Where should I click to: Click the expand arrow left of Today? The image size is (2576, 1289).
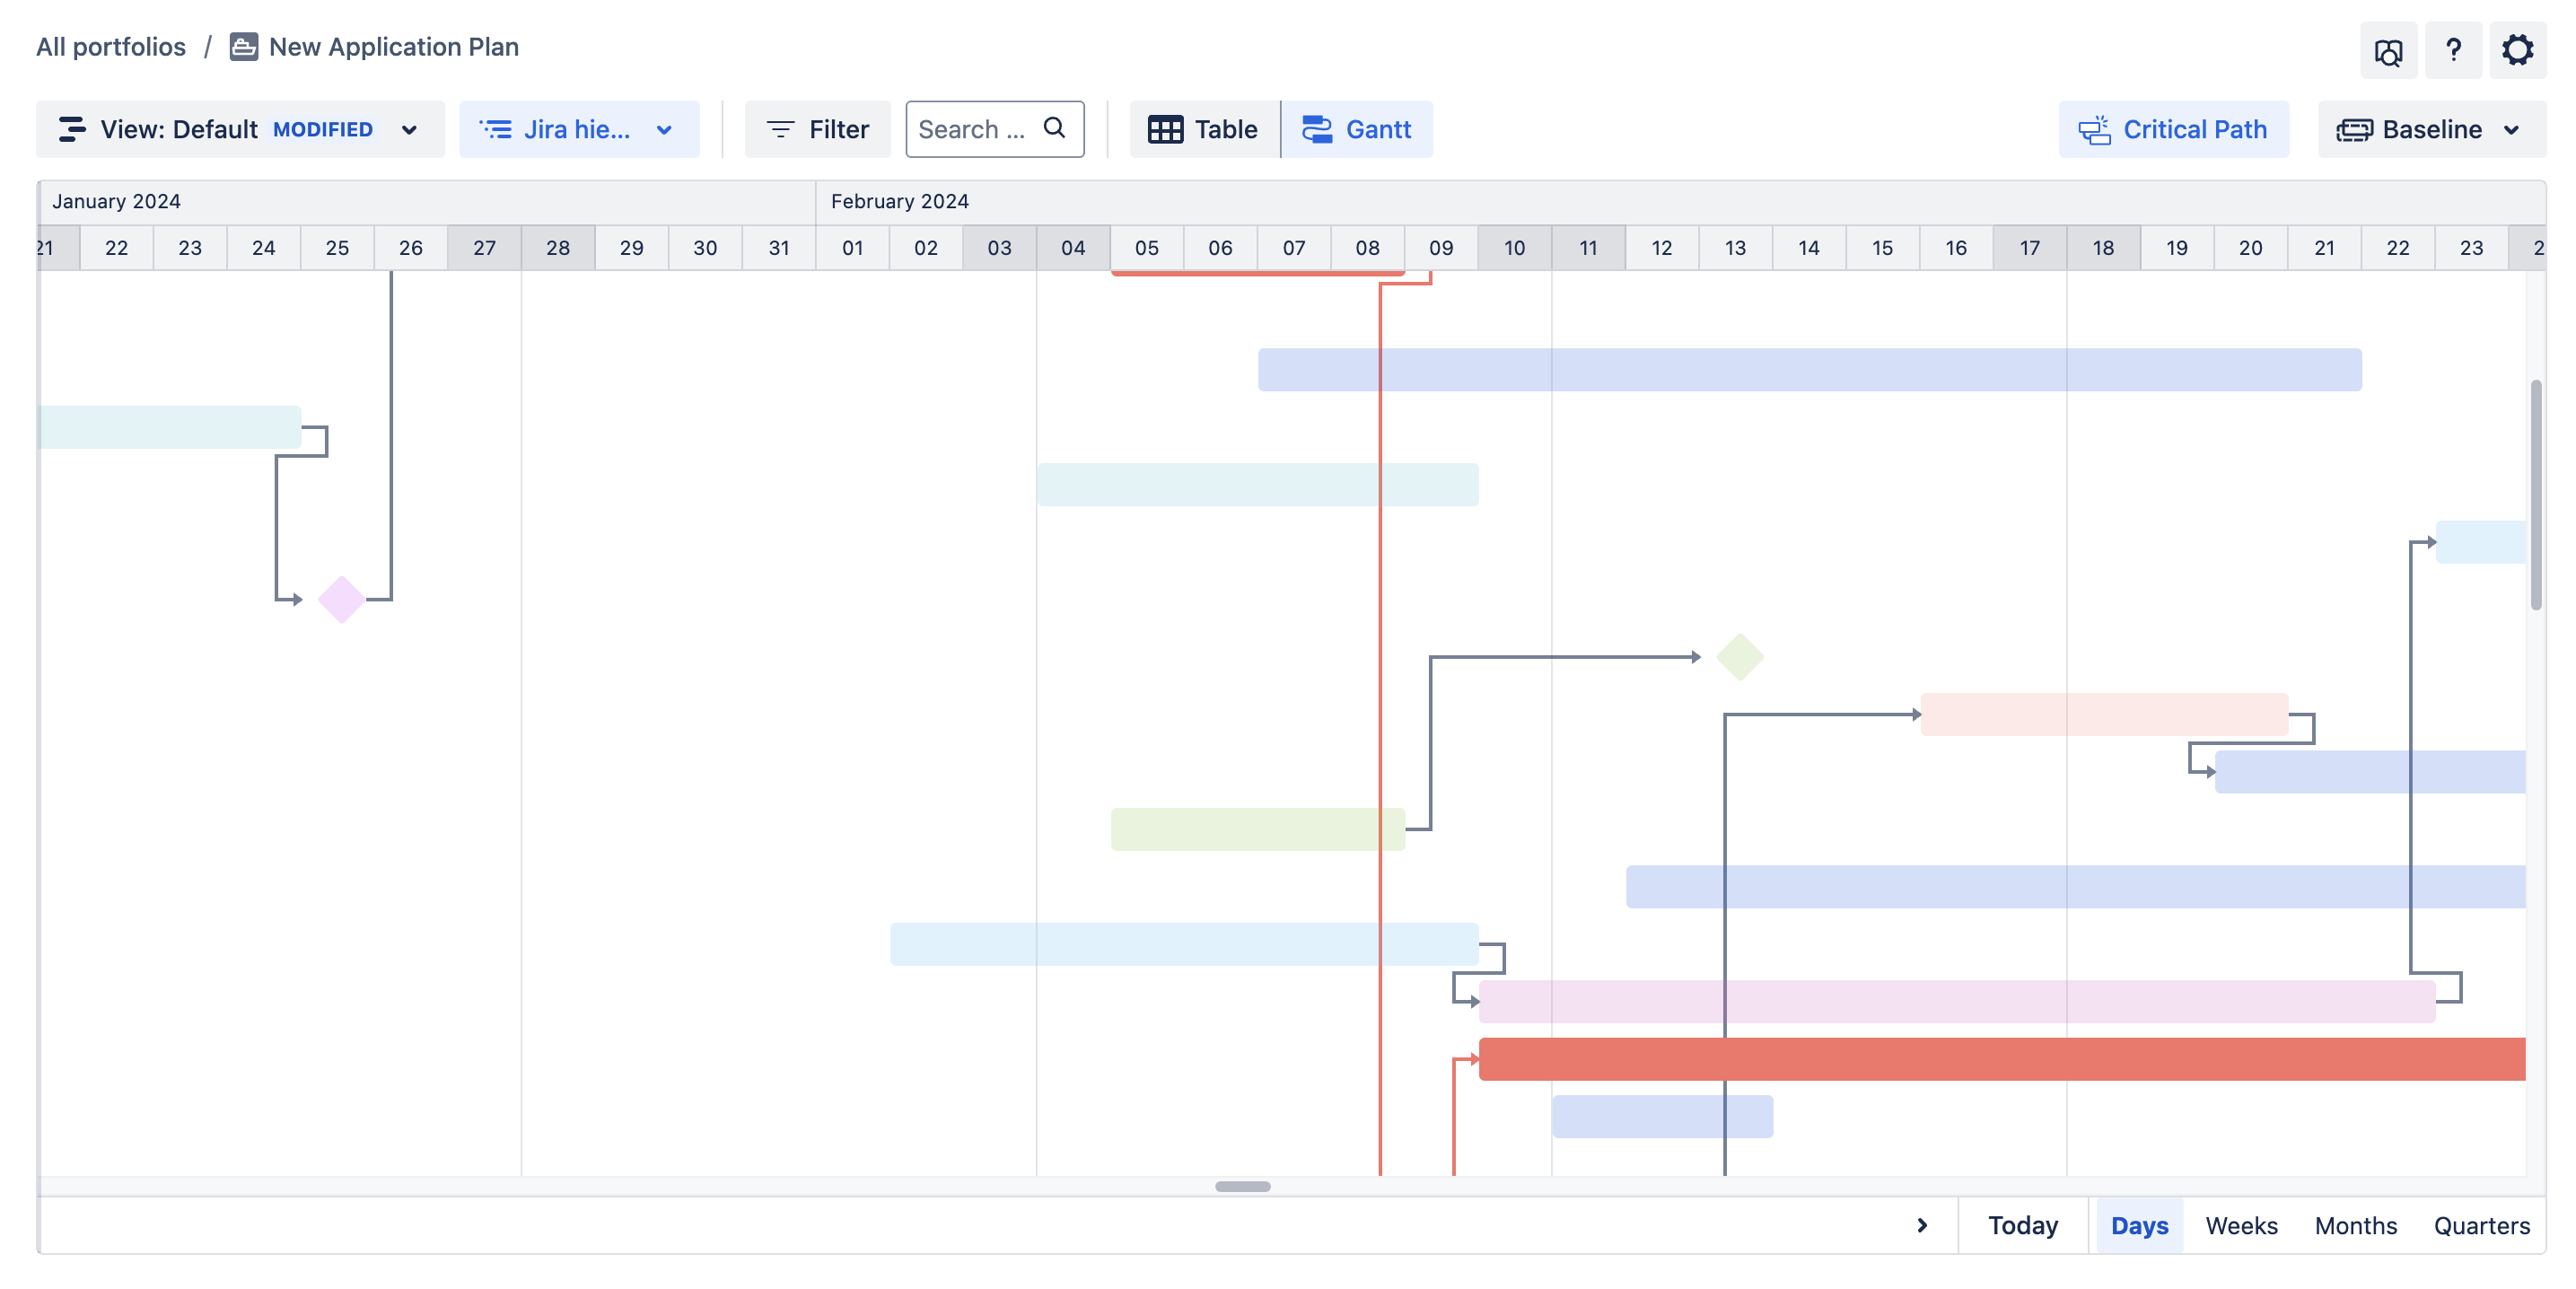point(1921,1225)
